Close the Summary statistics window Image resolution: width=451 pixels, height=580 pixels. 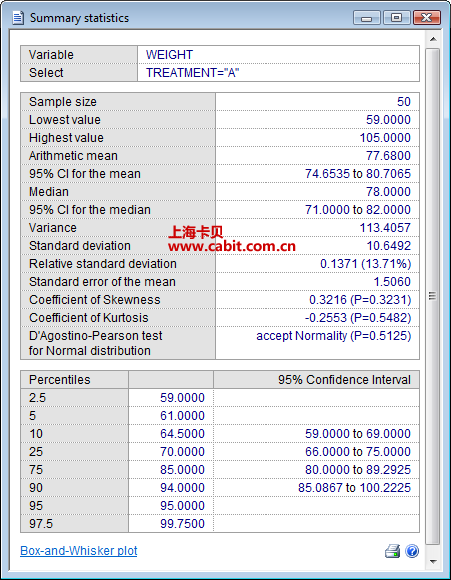click(x=427, y=18)
